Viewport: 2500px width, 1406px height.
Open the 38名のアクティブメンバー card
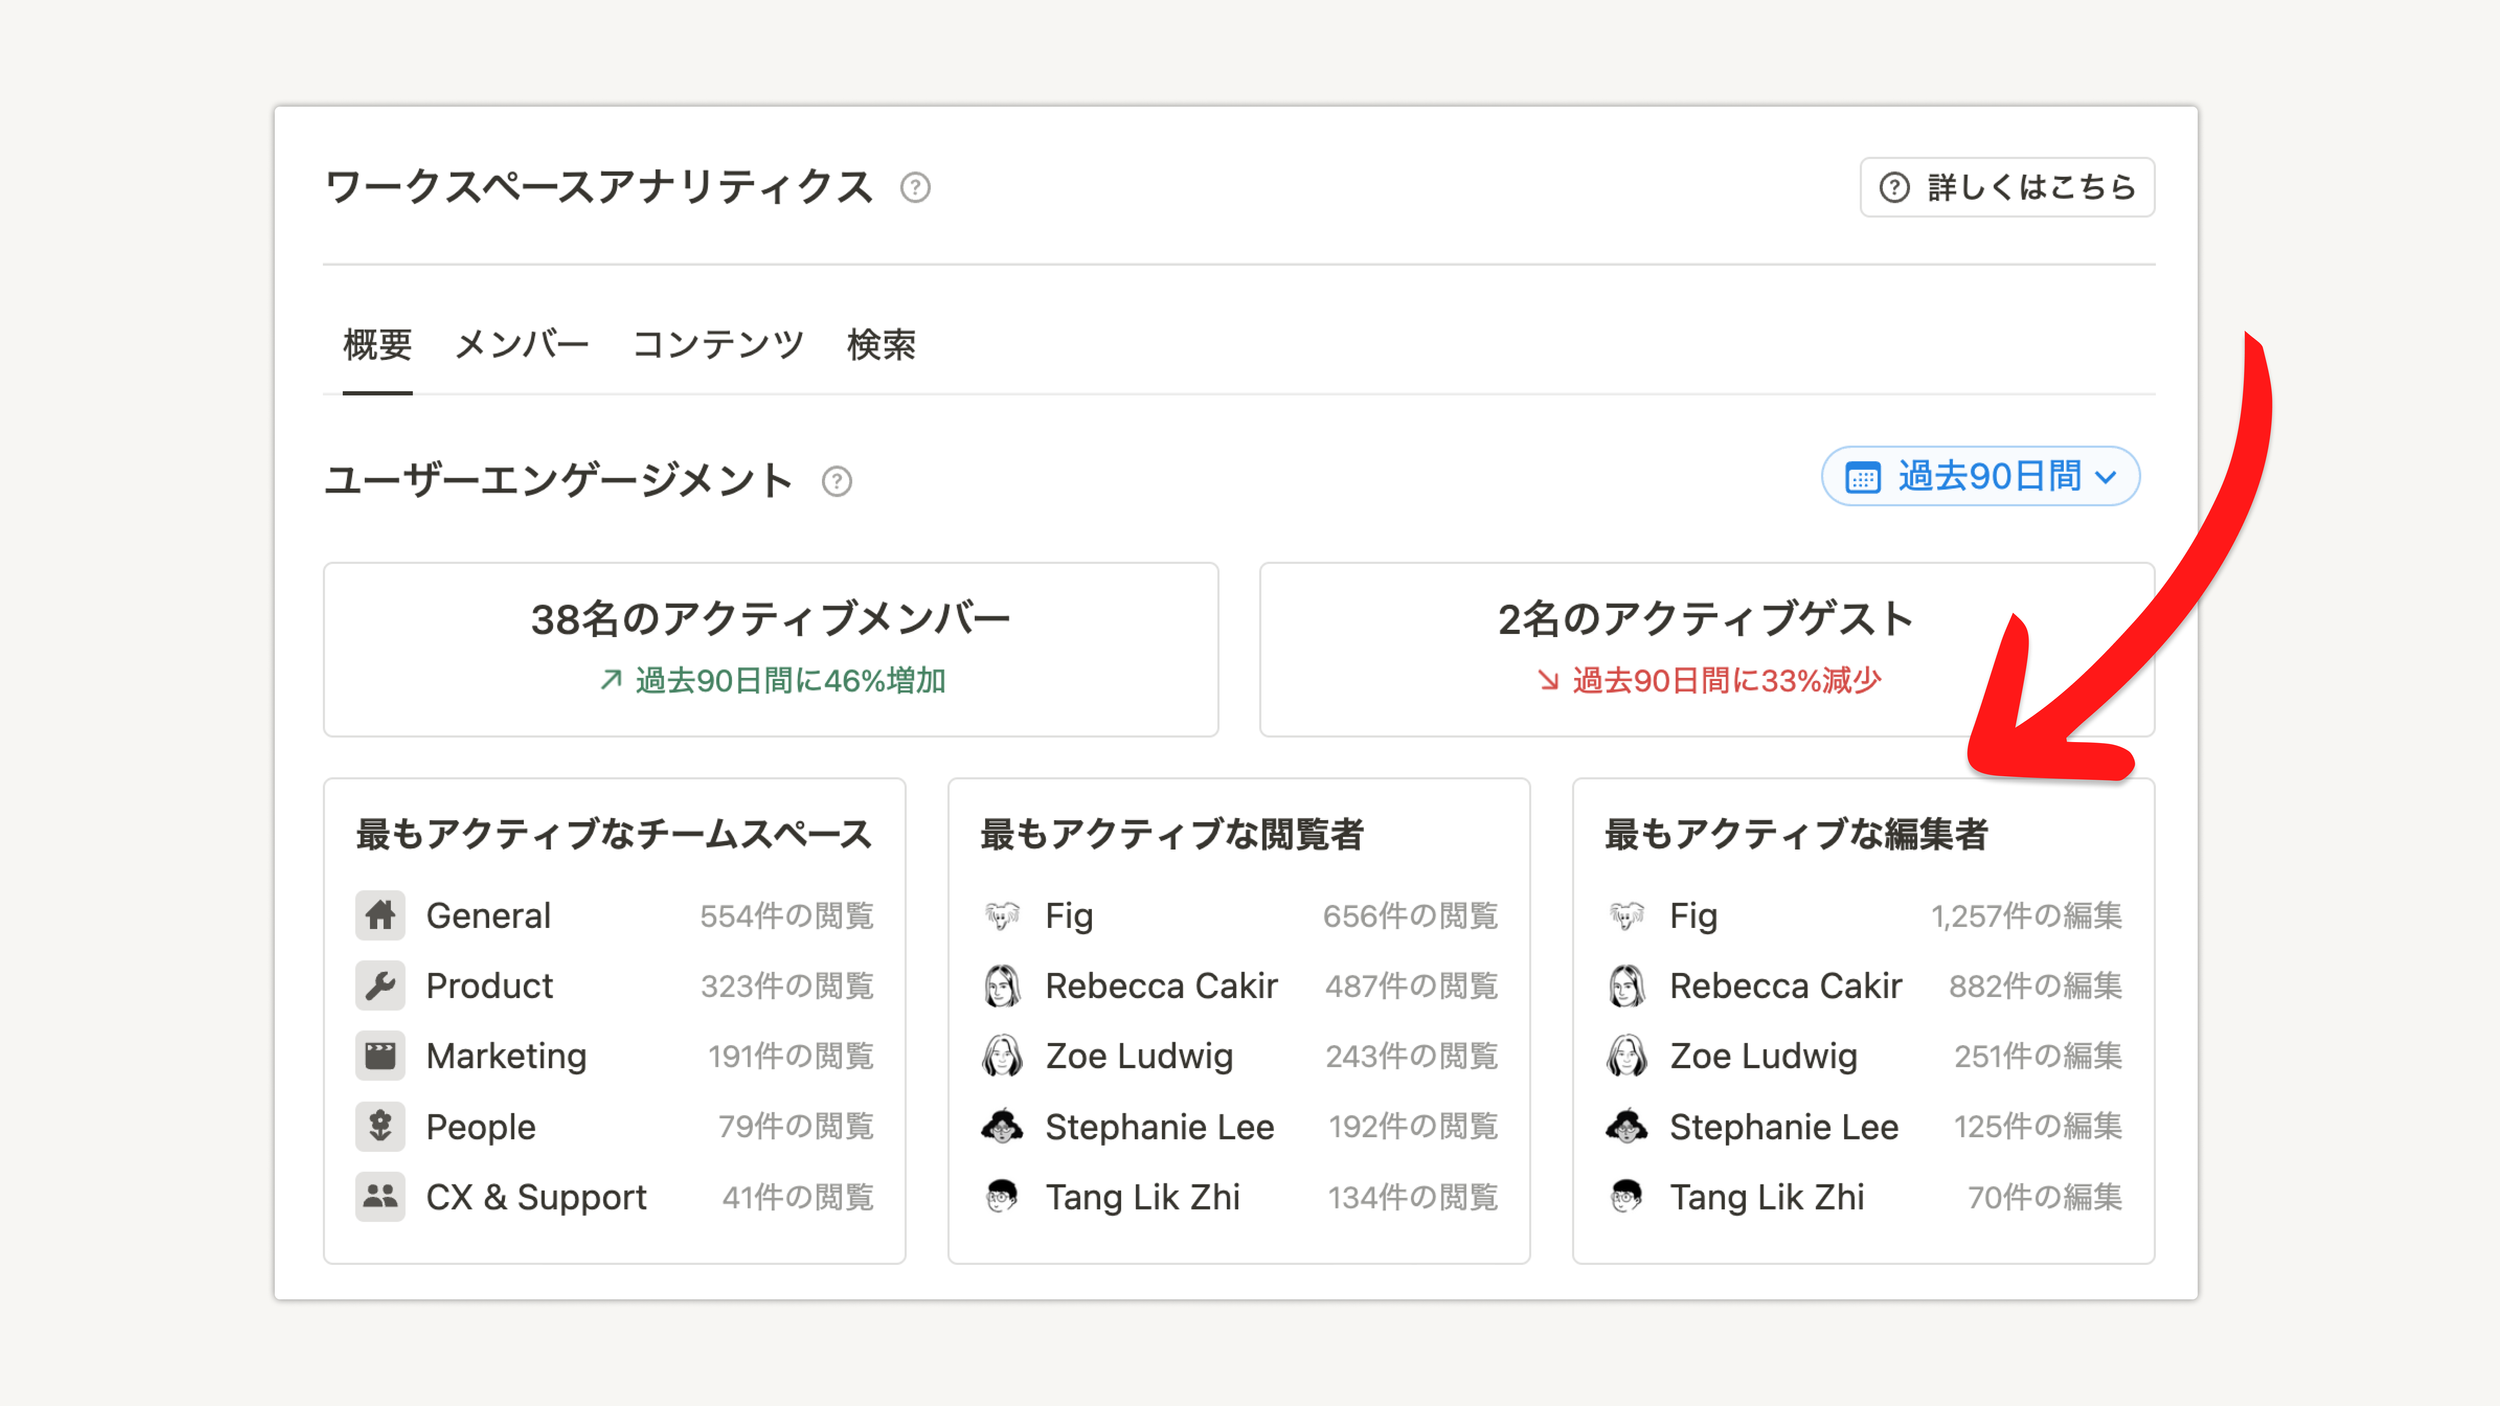[x=770, y=649]
